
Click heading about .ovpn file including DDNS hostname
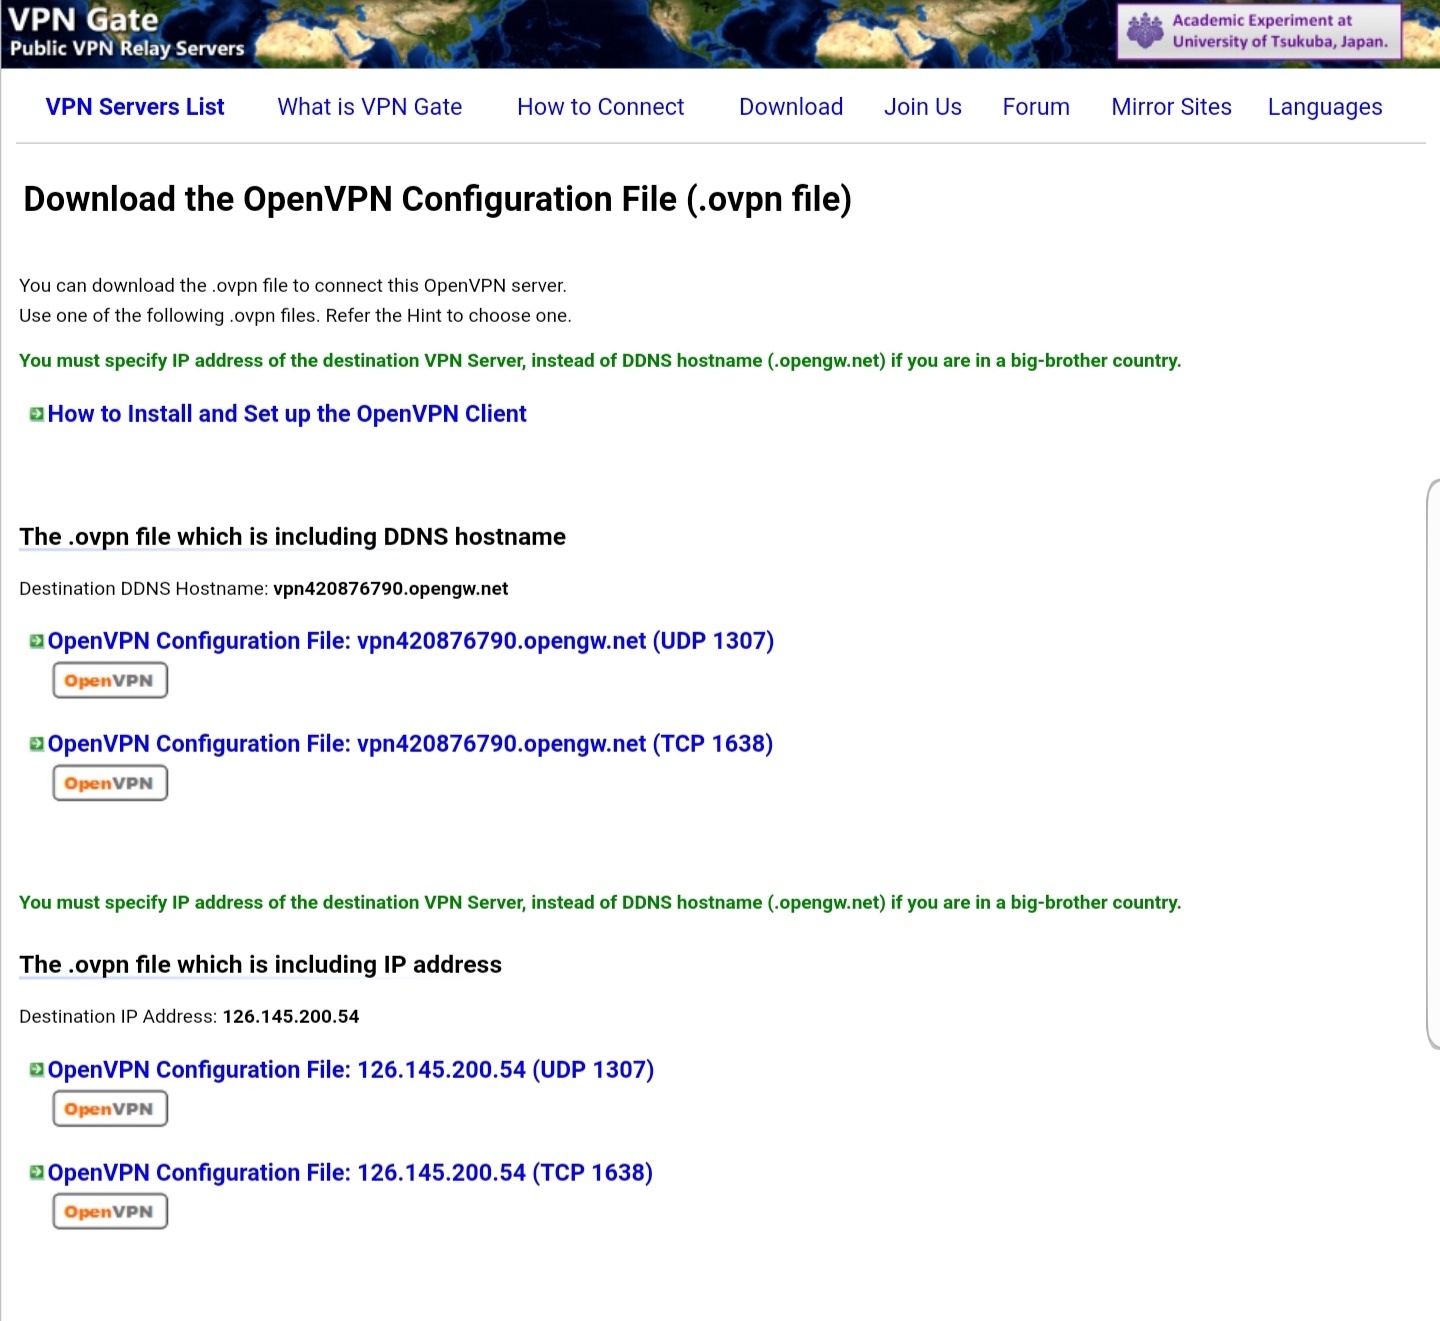292,537
